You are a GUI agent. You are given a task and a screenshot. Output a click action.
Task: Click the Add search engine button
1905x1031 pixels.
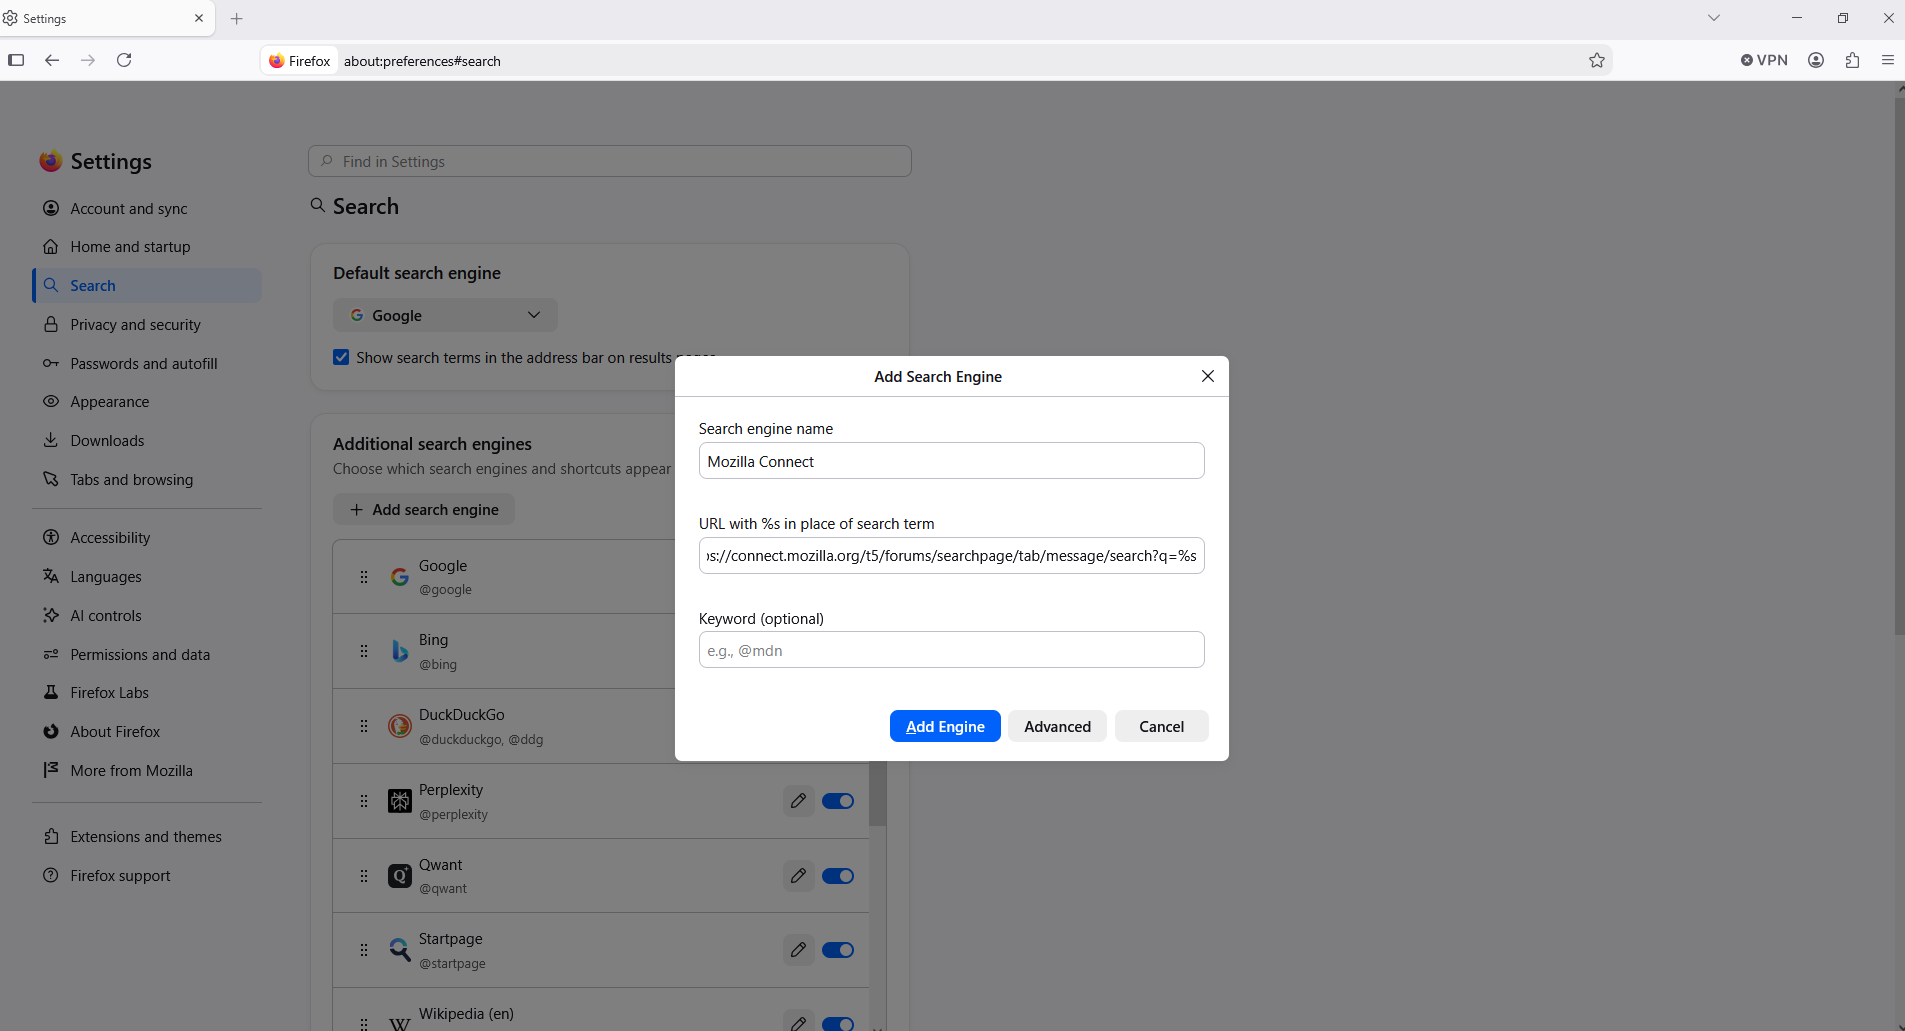(424, 509)
